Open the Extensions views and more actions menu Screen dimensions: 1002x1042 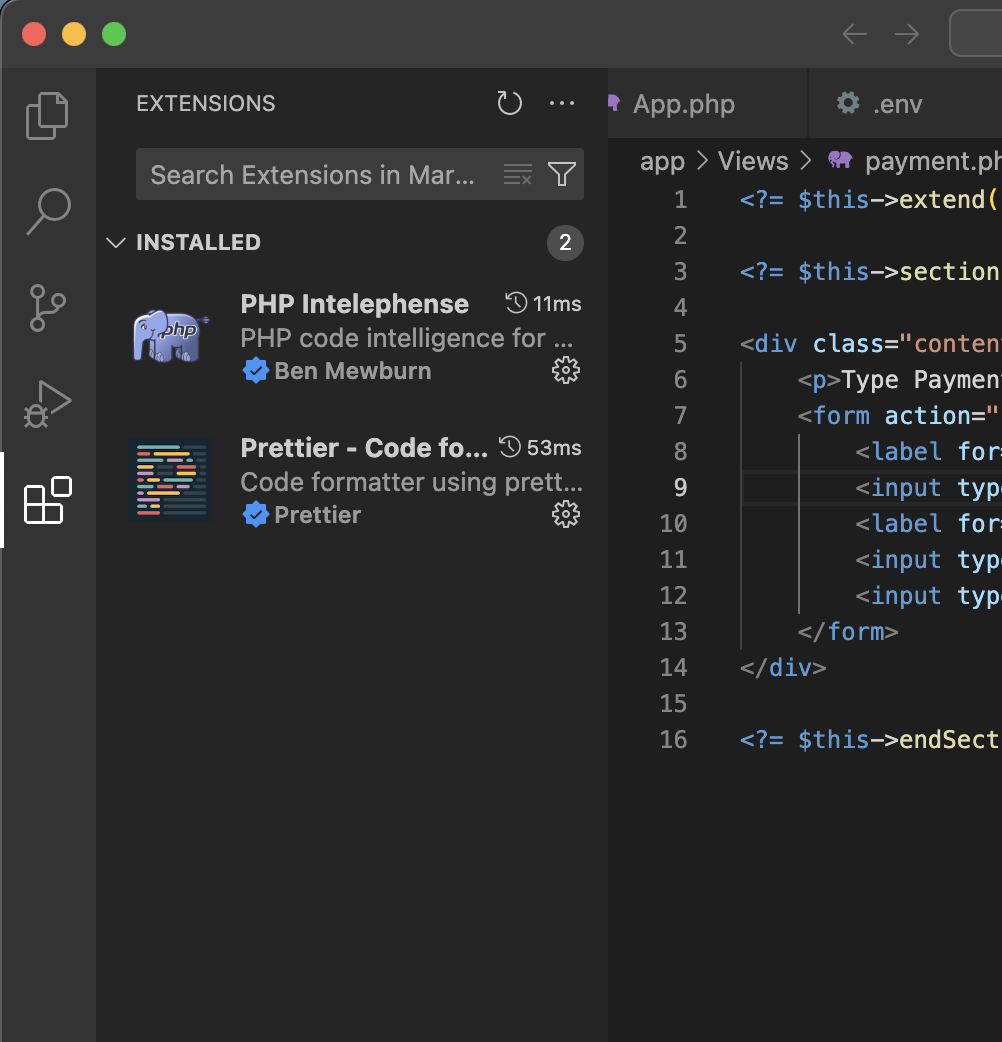[562, 103]
